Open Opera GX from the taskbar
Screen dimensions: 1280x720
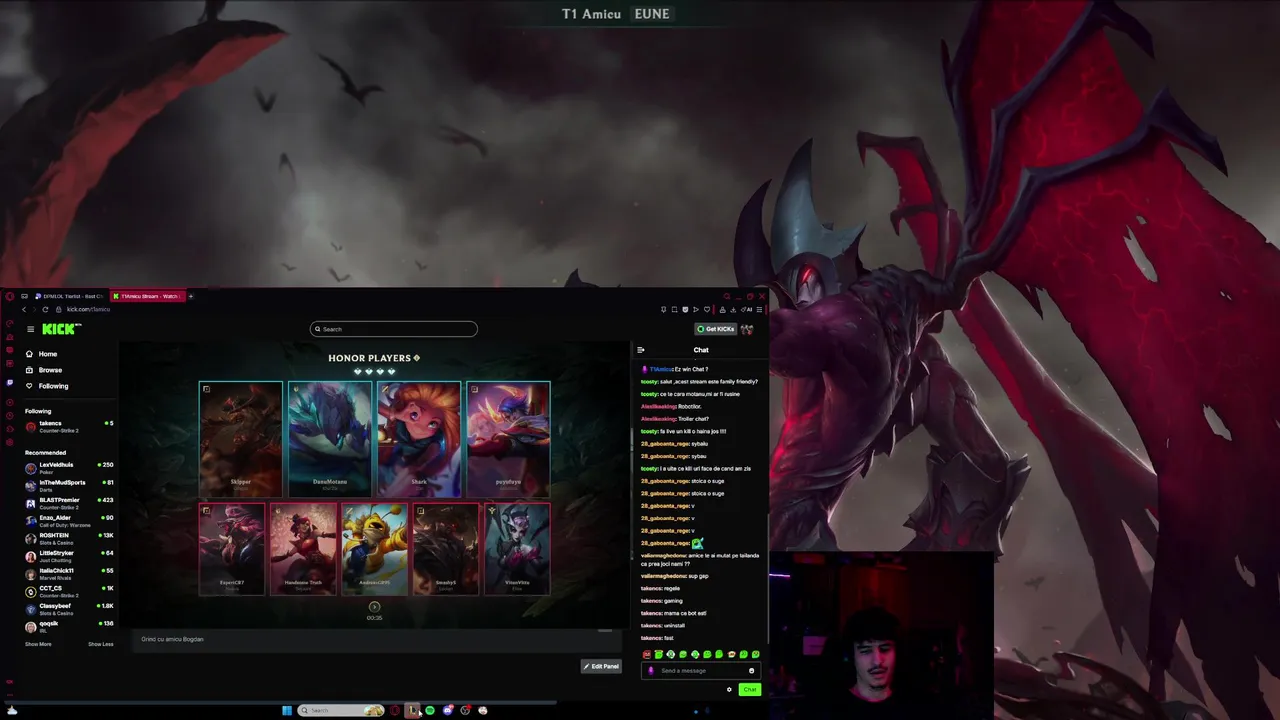pos(395,710)
